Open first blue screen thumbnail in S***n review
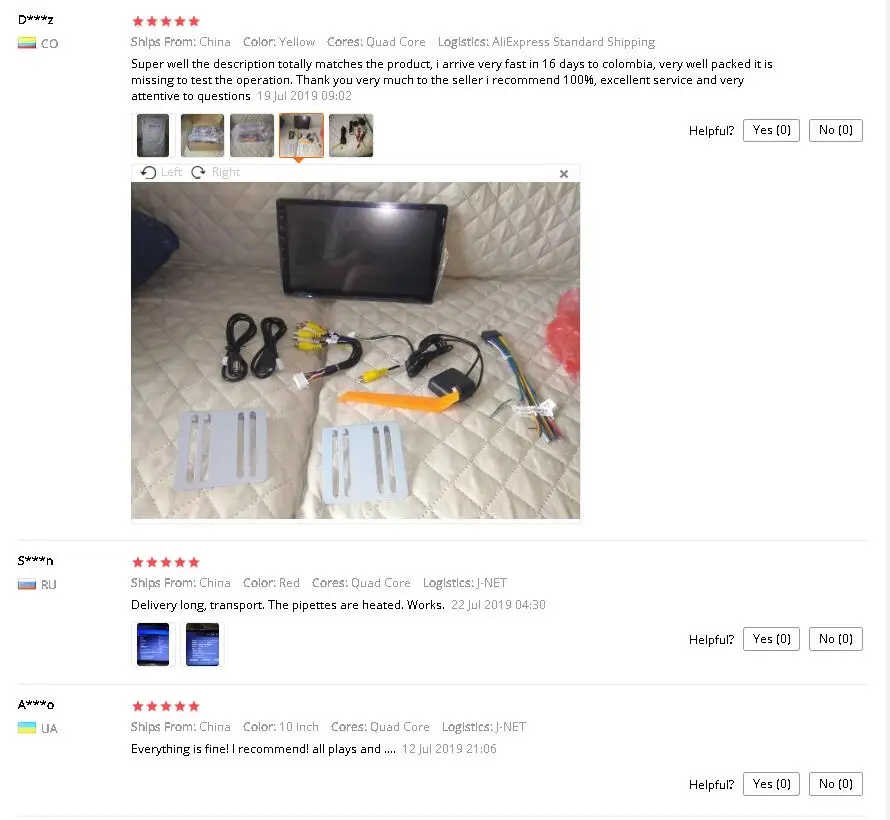 (x=153, y=644)
